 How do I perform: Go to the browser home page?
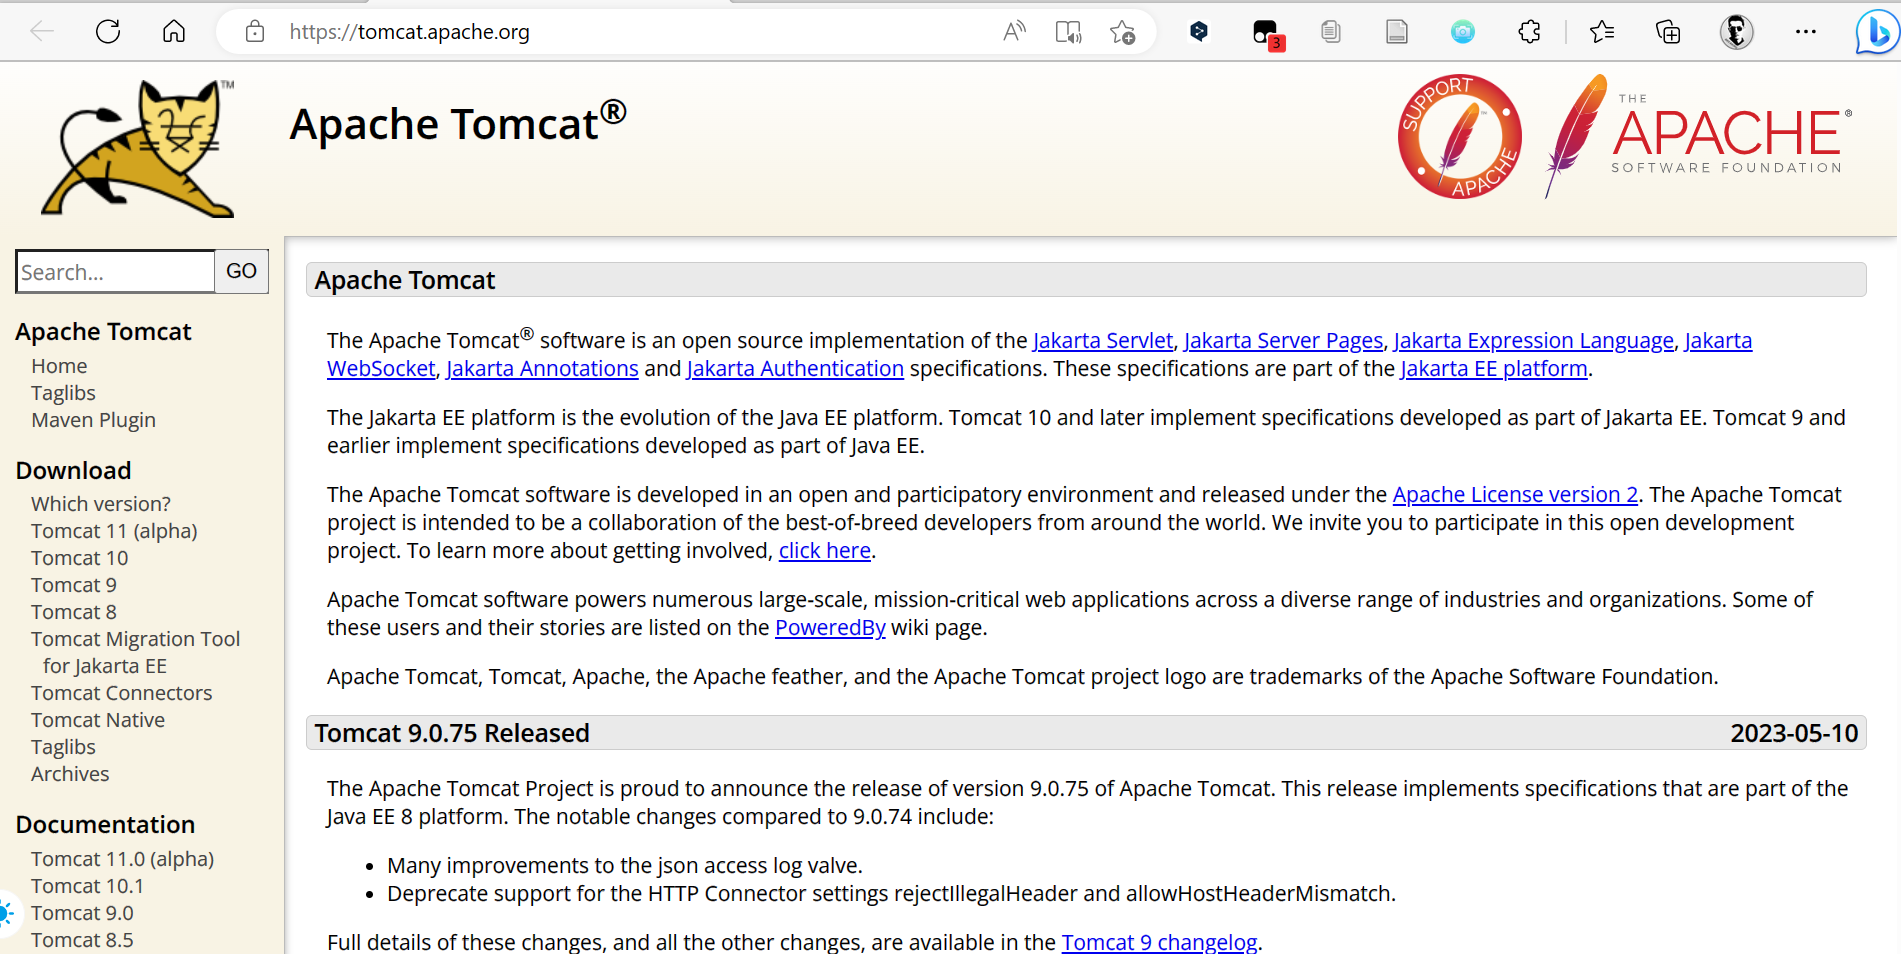coord(174,32)
